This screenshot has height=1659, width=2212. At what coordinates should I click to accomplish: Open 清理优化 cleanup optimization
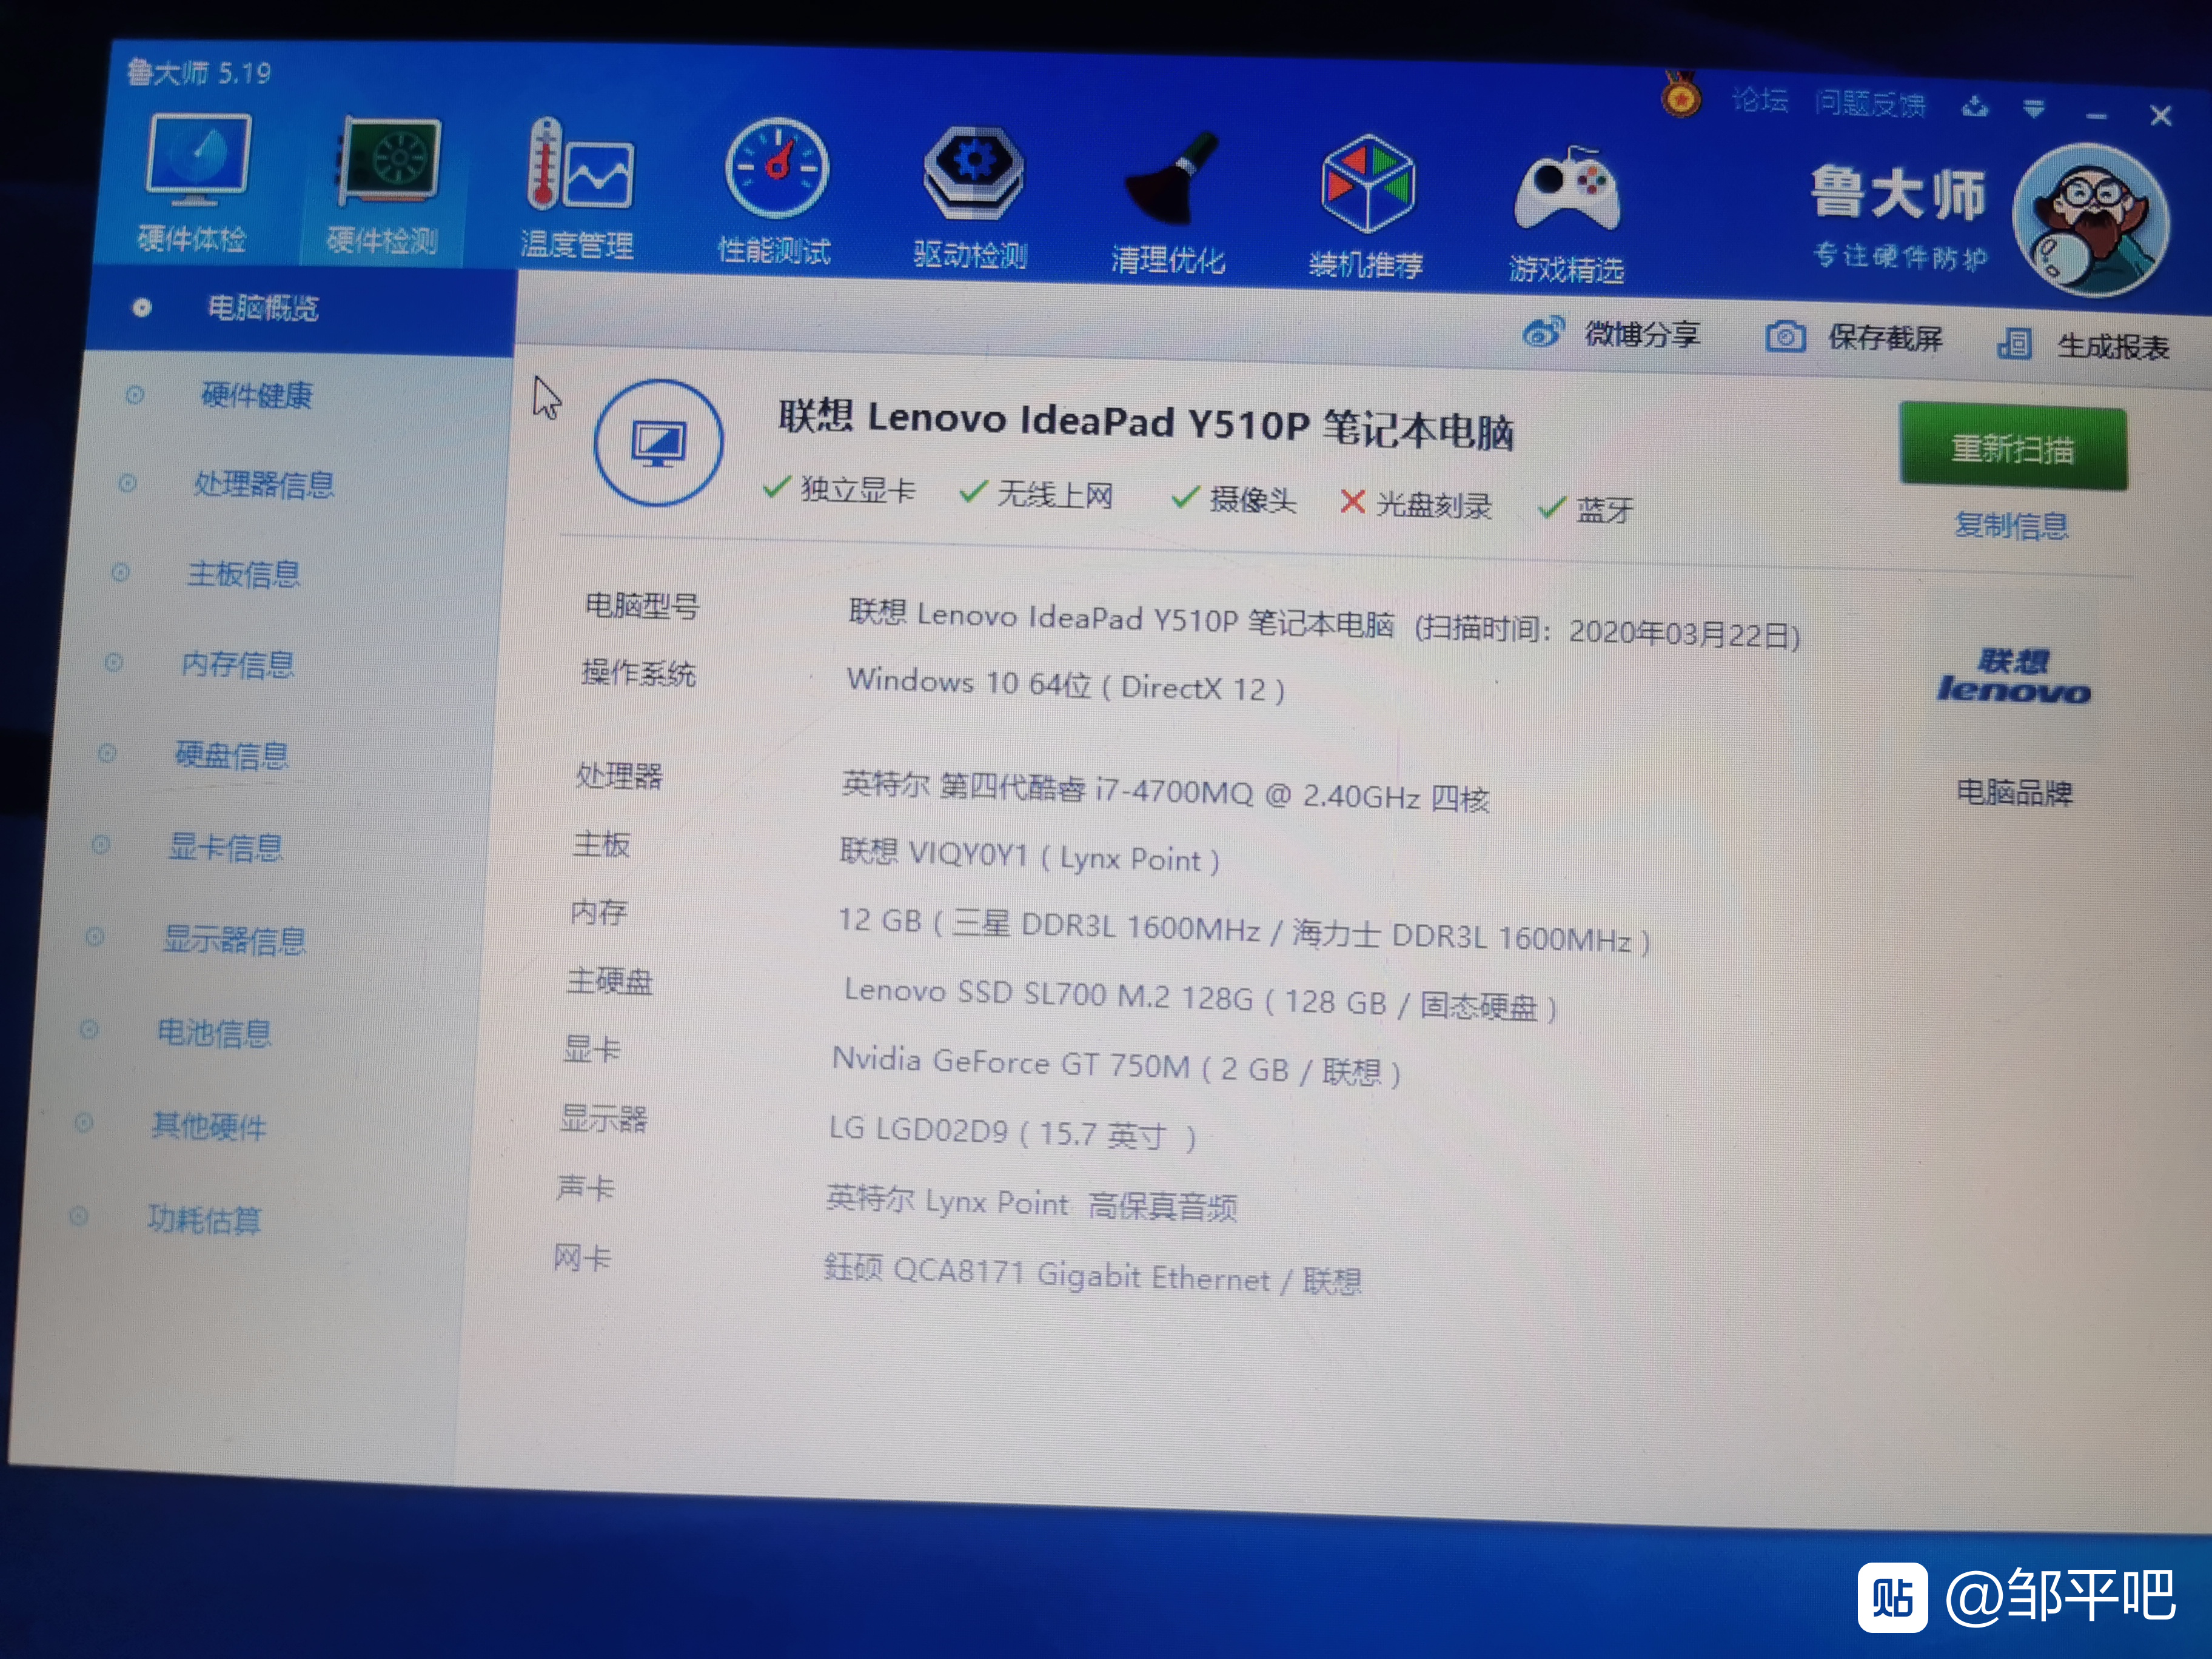tap(1169, 205)
